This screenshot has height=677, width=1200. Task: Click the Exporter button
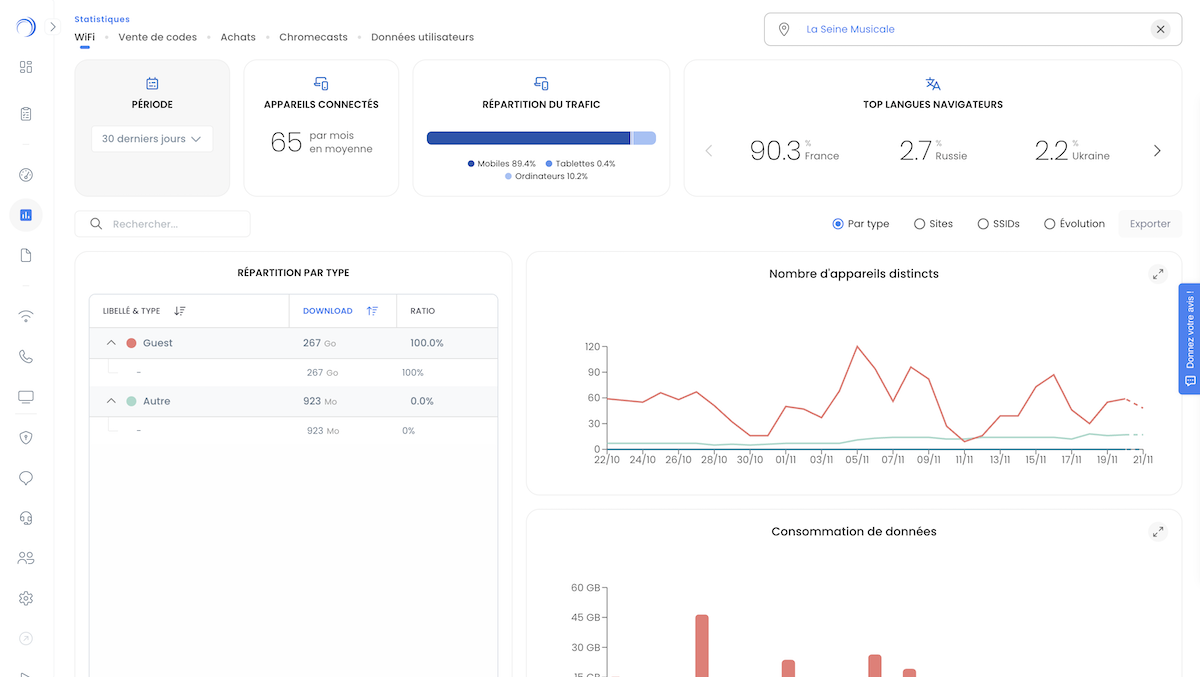[x=1149, y=224]
